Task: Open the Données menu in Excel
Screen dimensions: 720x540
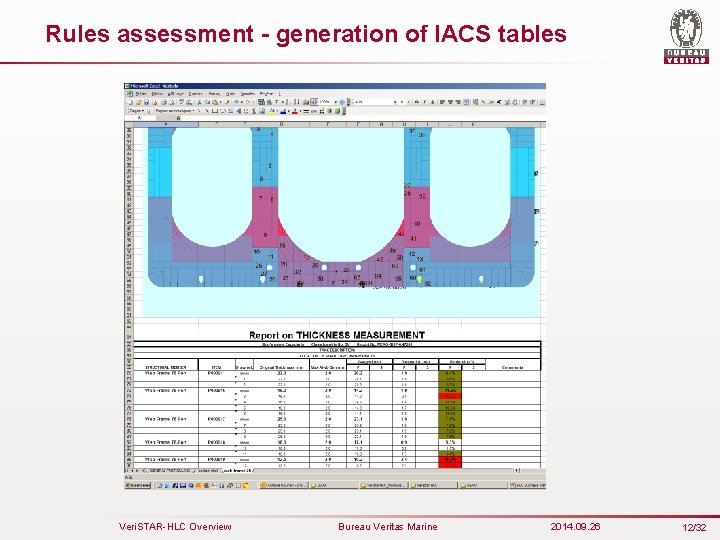Action: (248, 94)
